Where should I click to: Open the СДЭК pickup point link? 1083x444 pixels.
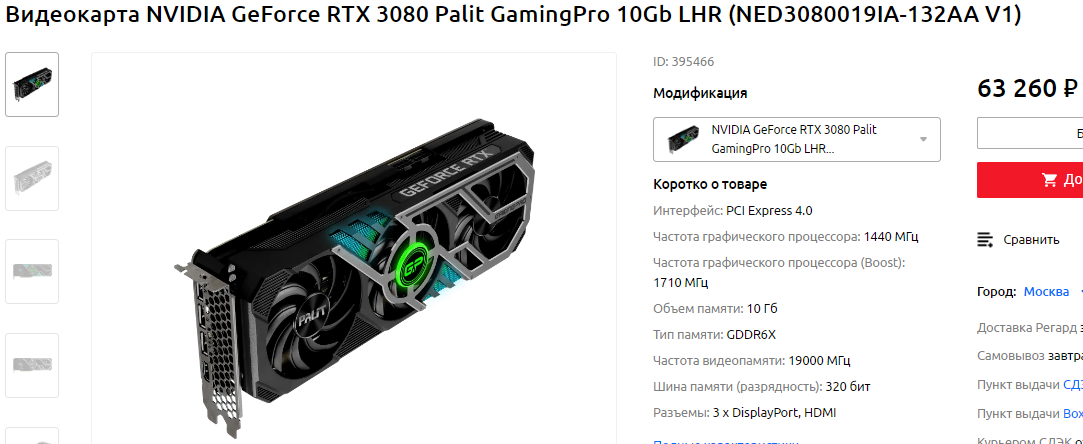coord(1073,385)
